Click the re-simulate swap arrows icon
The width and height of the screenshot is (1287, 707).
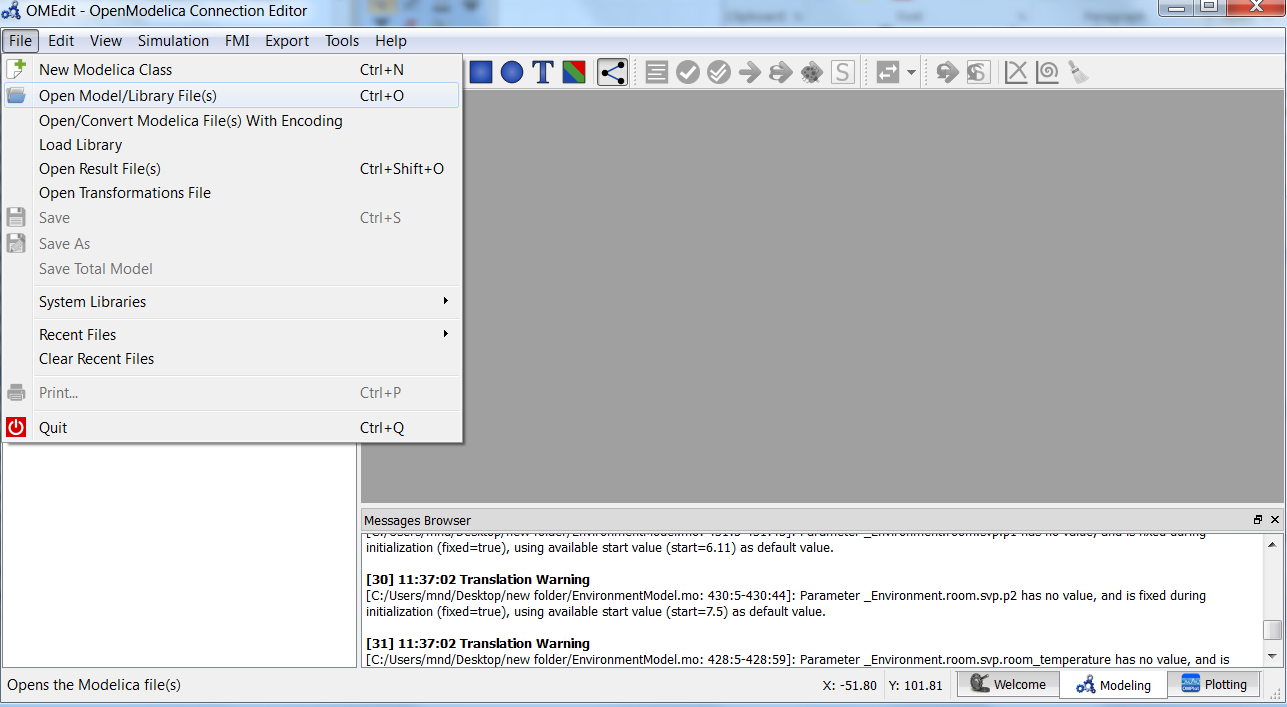(x=887, y=72)
